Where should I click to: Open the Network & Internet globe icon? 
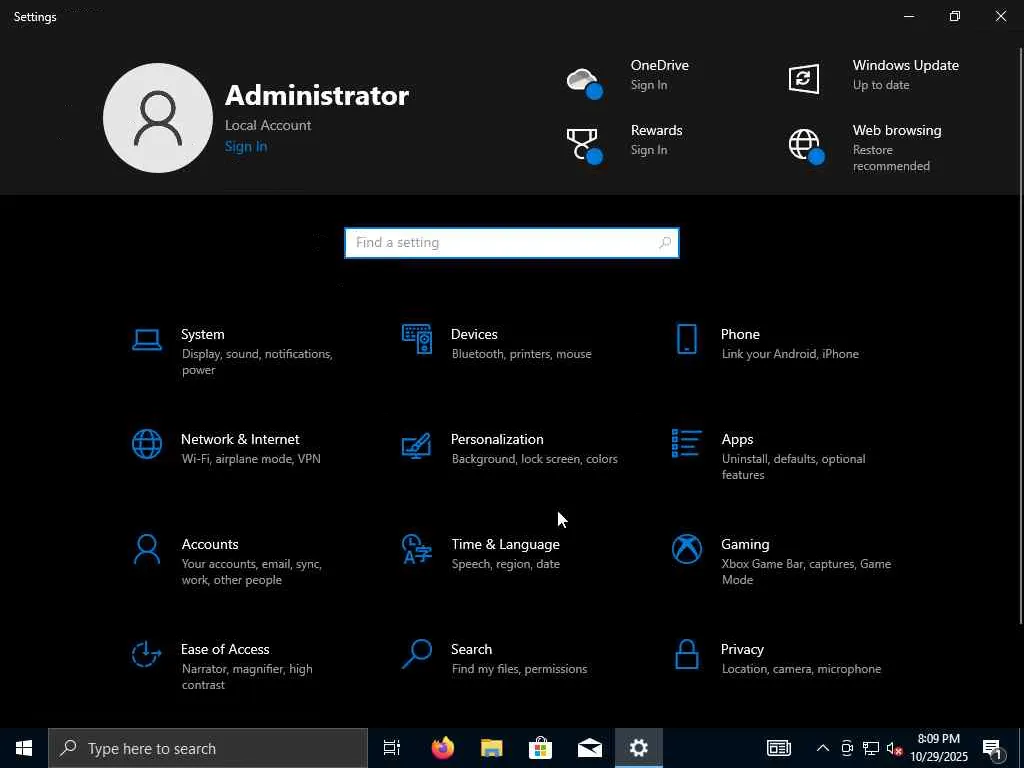coord(147,445)
